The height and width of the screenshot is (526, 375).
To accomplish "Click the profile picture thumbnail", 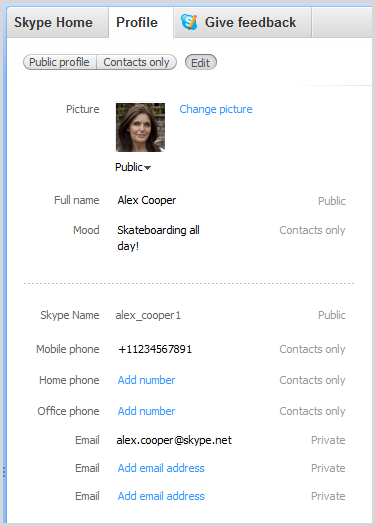I will (140, 127).
